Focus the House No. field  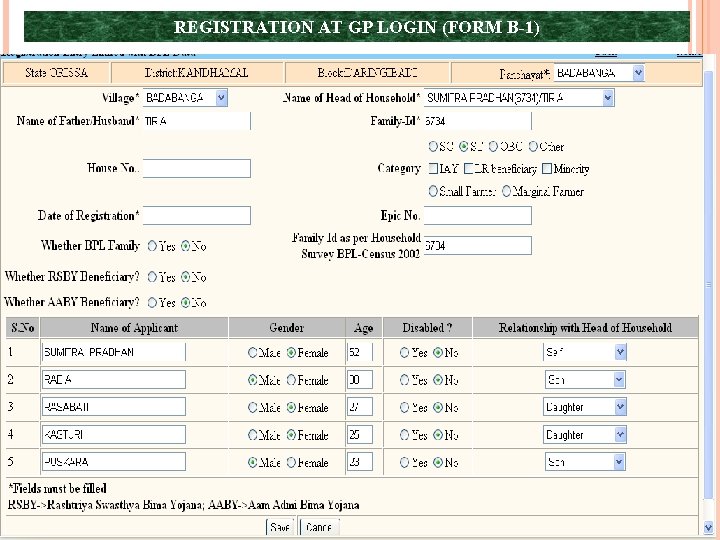[197, 169]
